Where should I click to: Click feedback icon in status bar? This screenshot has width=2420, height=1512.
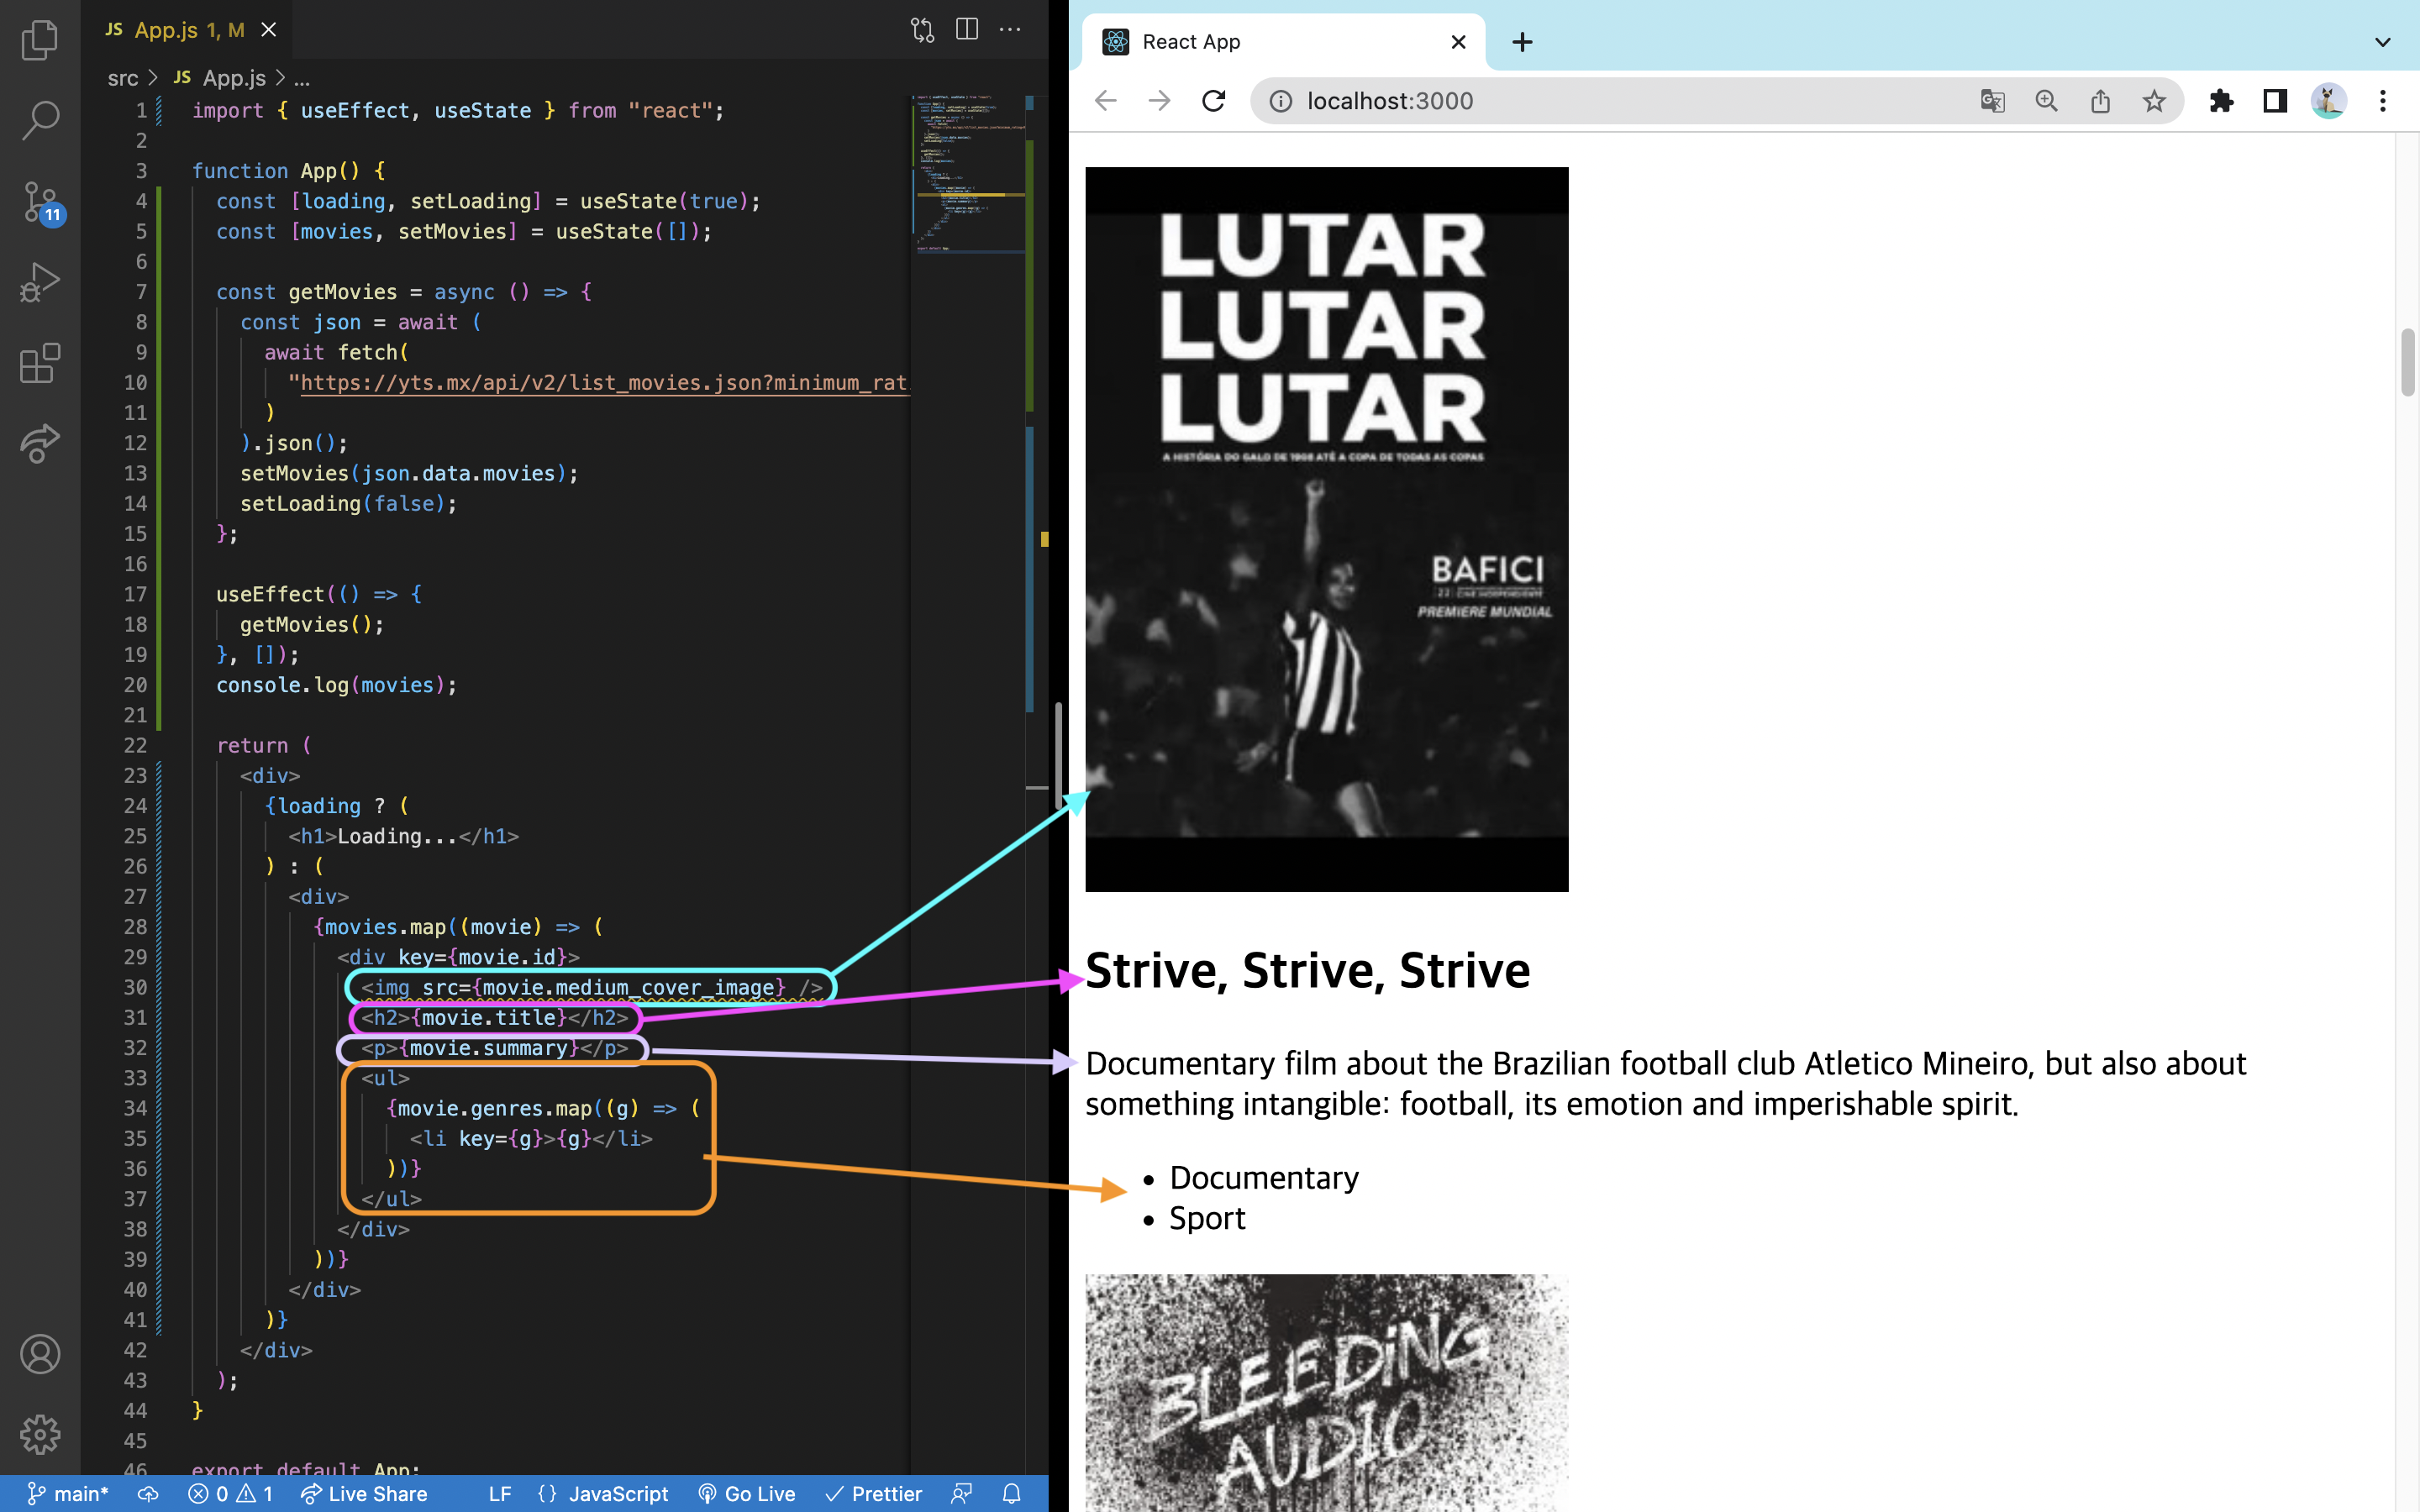(x=962, y=1493)
